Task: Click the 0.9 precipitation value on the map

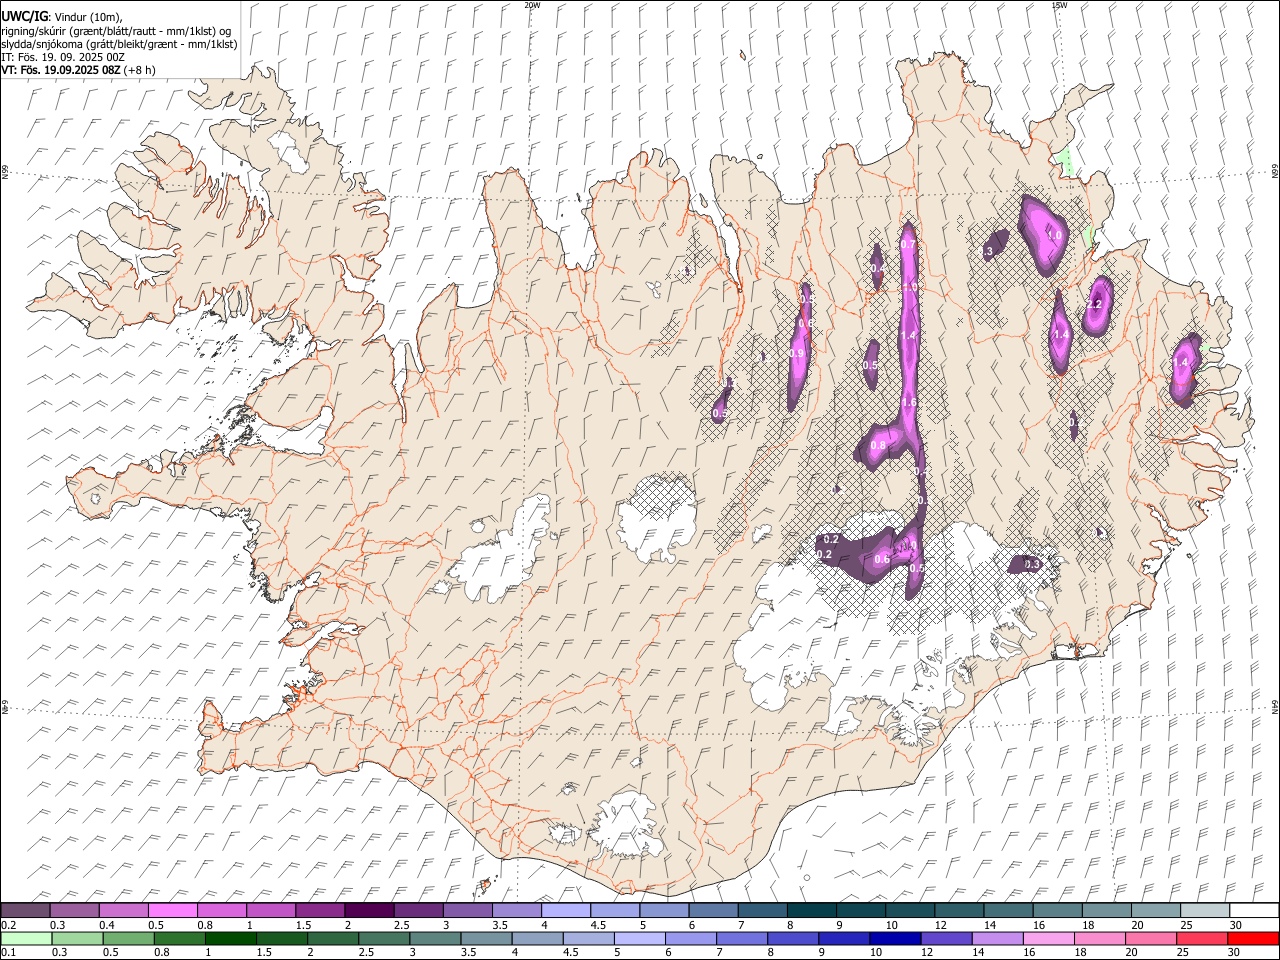Action: point(797,353)
